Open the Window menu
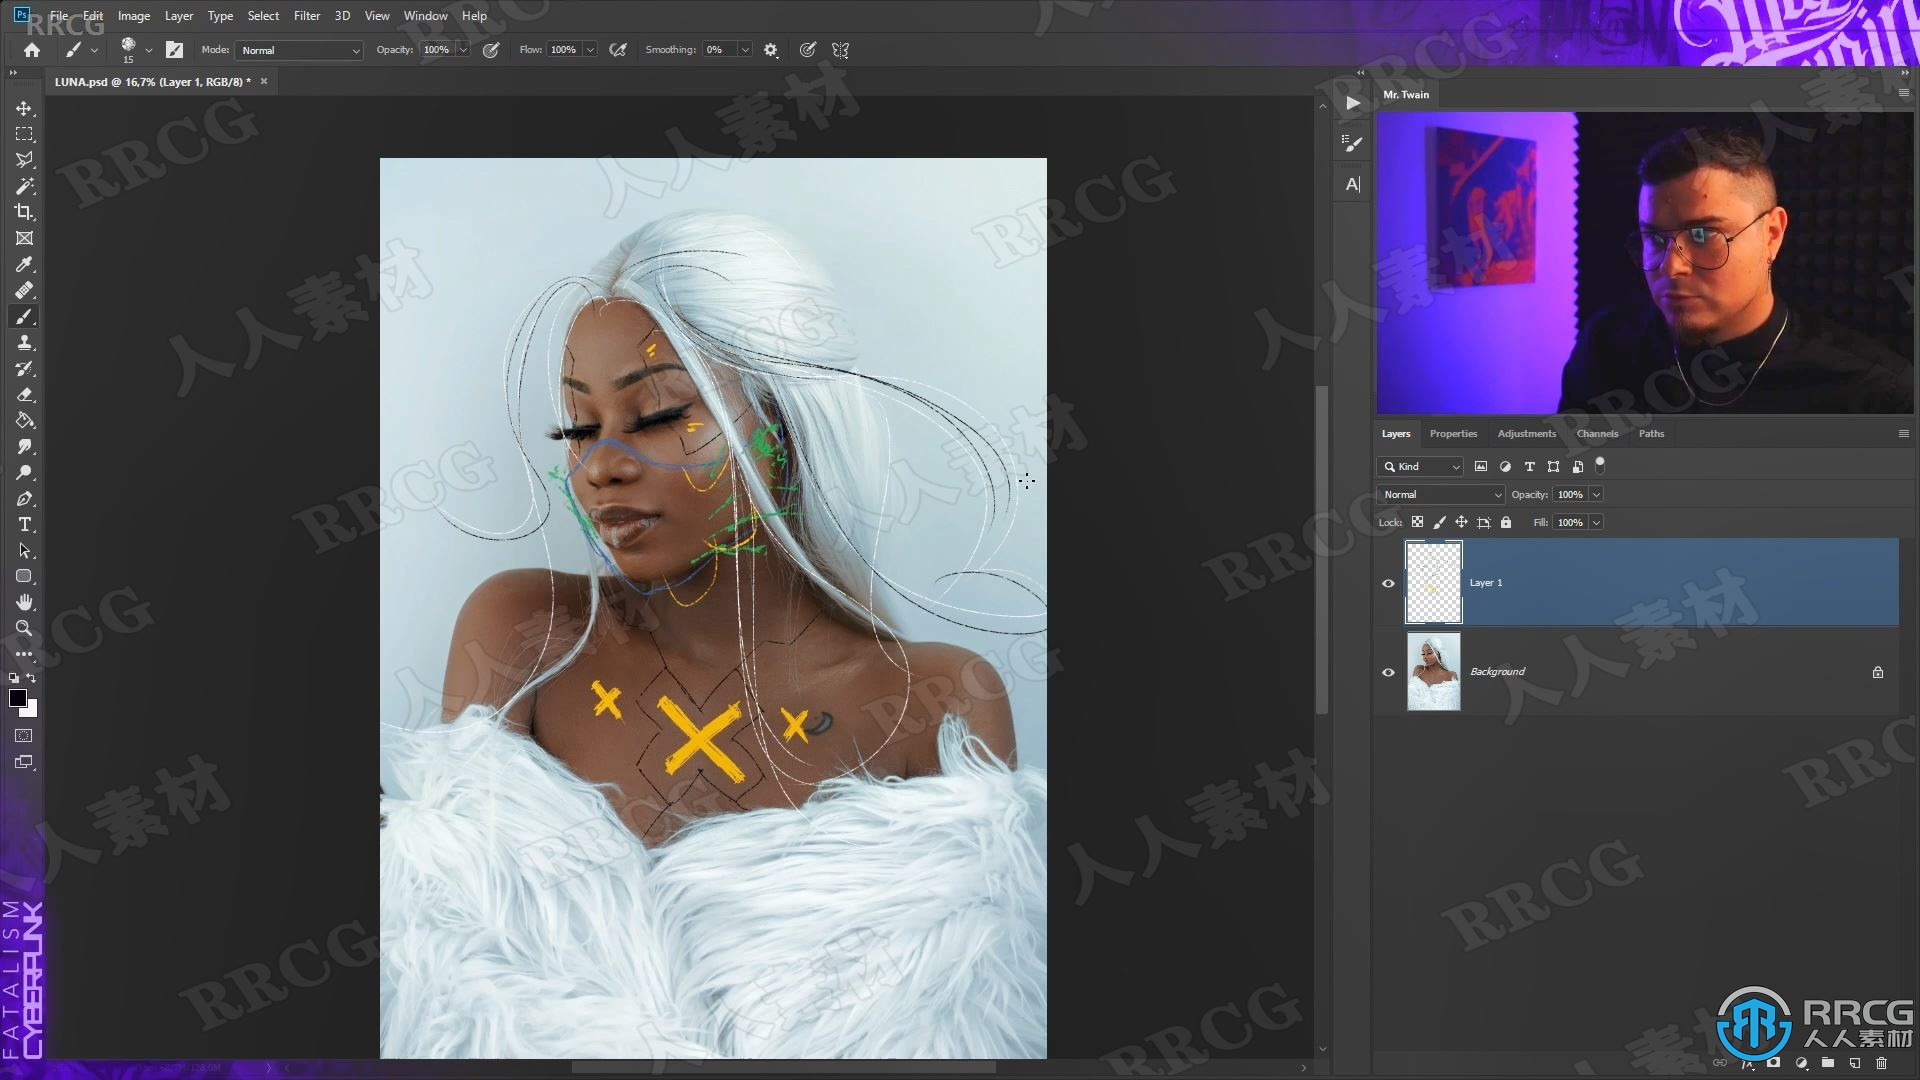The width and height of the screenshot is (1920, 1080). (425, 15)
